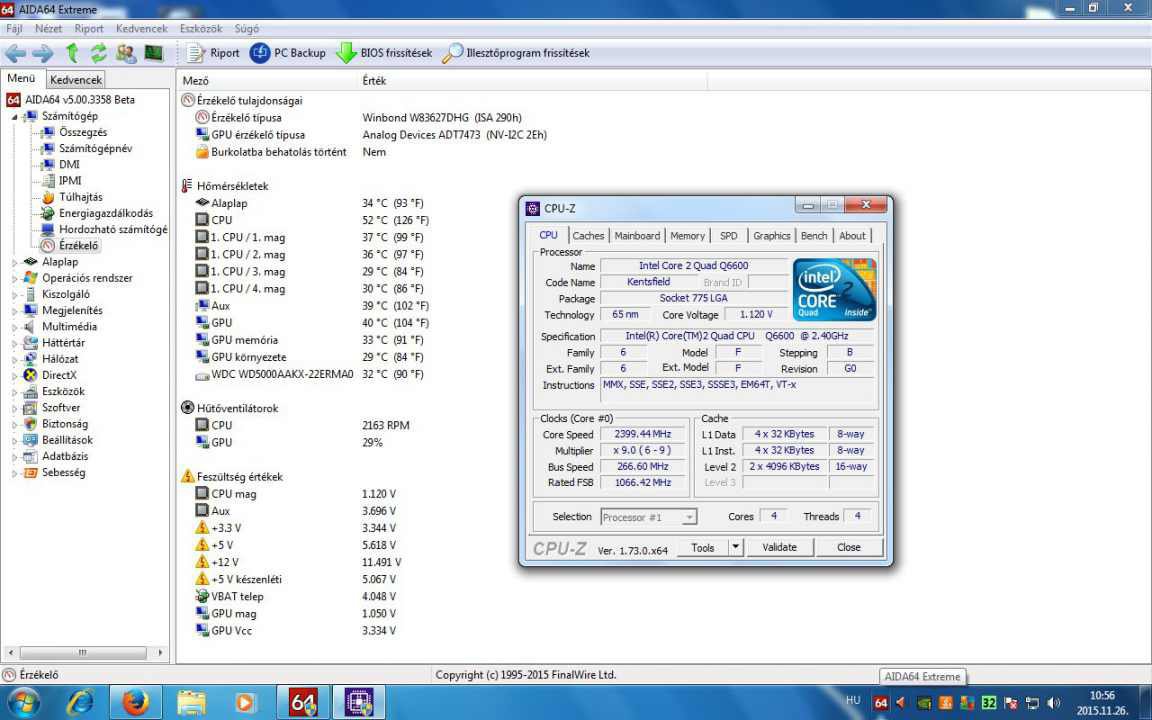Click the green up-level arrow icon
This screenshot has height=720, width=1152.
pos(71,53)
